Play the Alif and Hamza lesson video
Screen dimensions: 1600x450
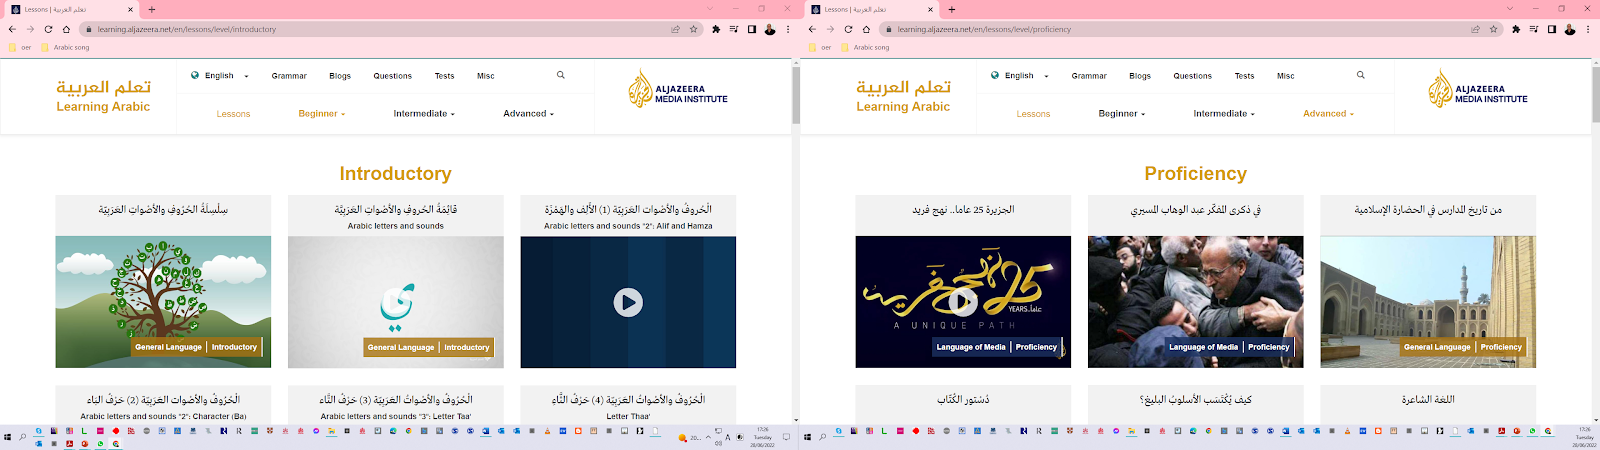pos(628,302)
